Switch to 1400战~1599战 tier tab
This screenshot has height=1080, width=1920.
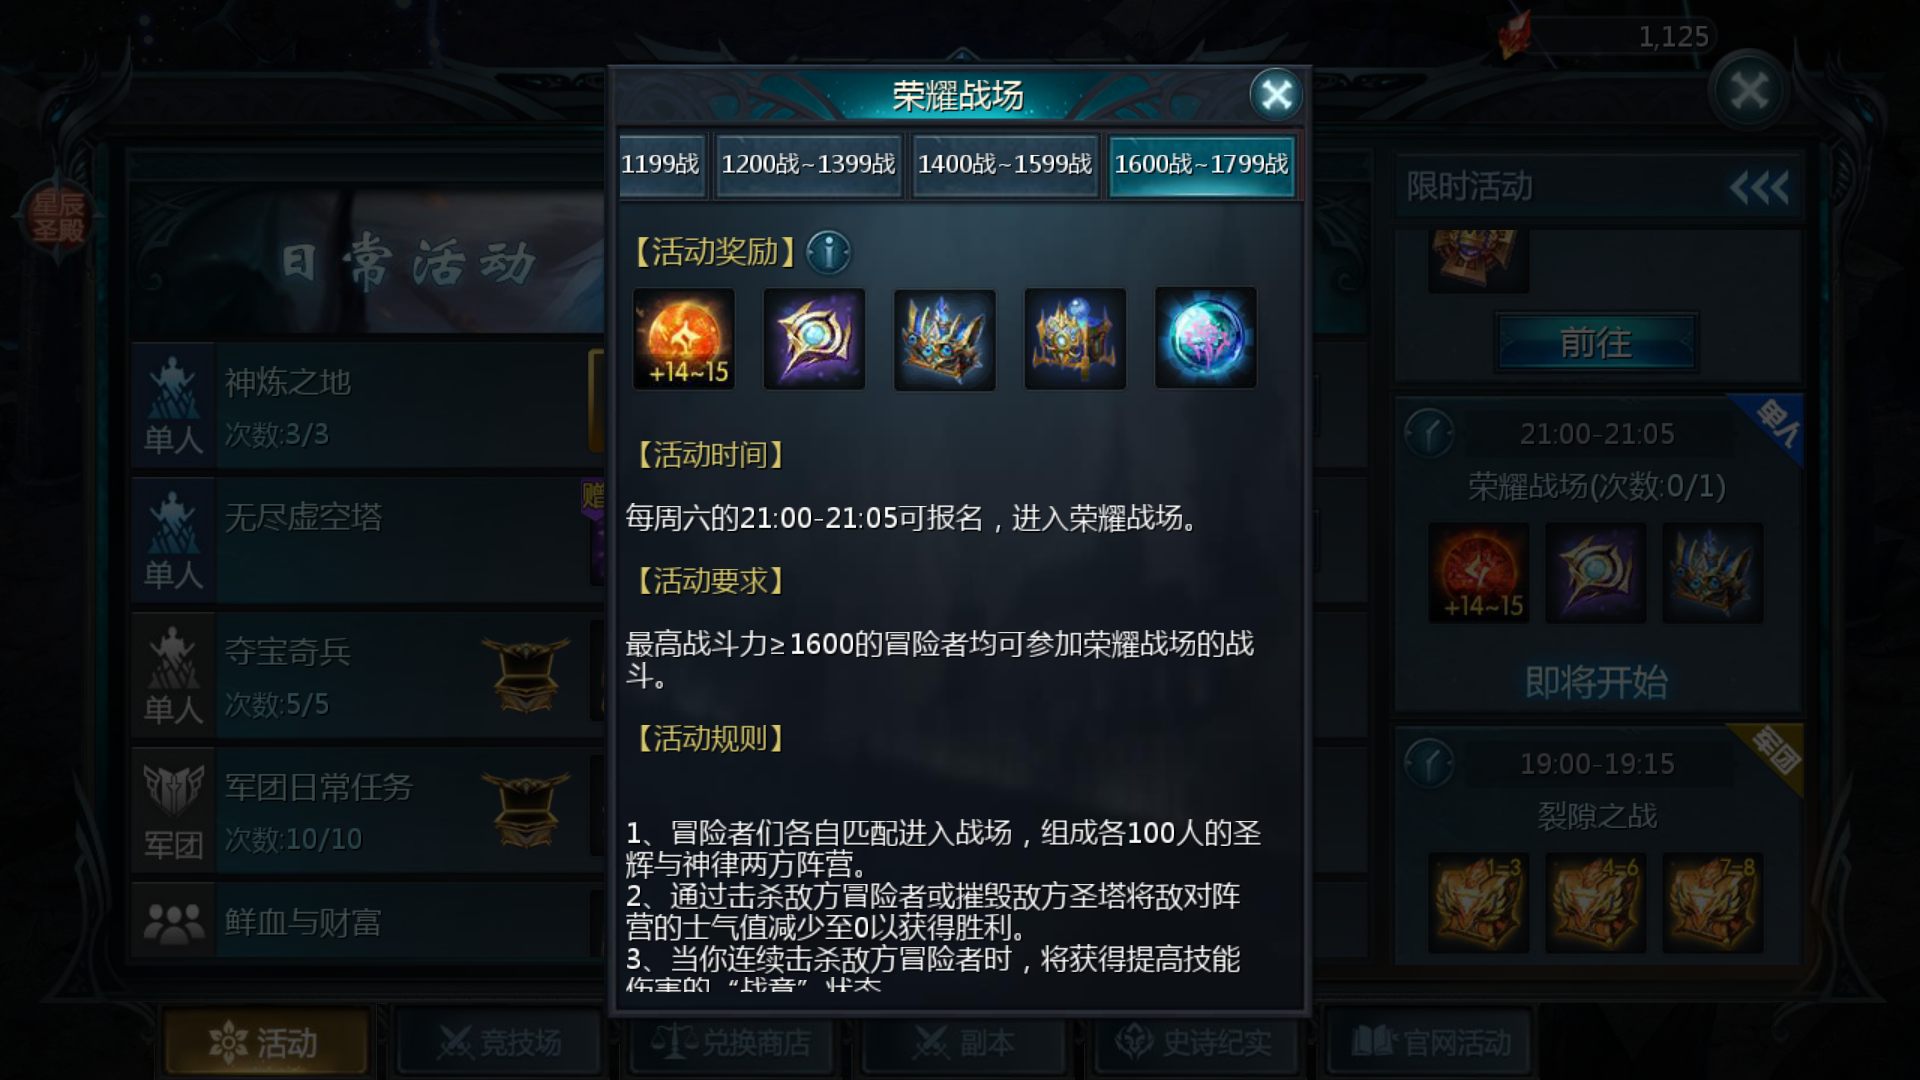click(x=1005, y=165)
